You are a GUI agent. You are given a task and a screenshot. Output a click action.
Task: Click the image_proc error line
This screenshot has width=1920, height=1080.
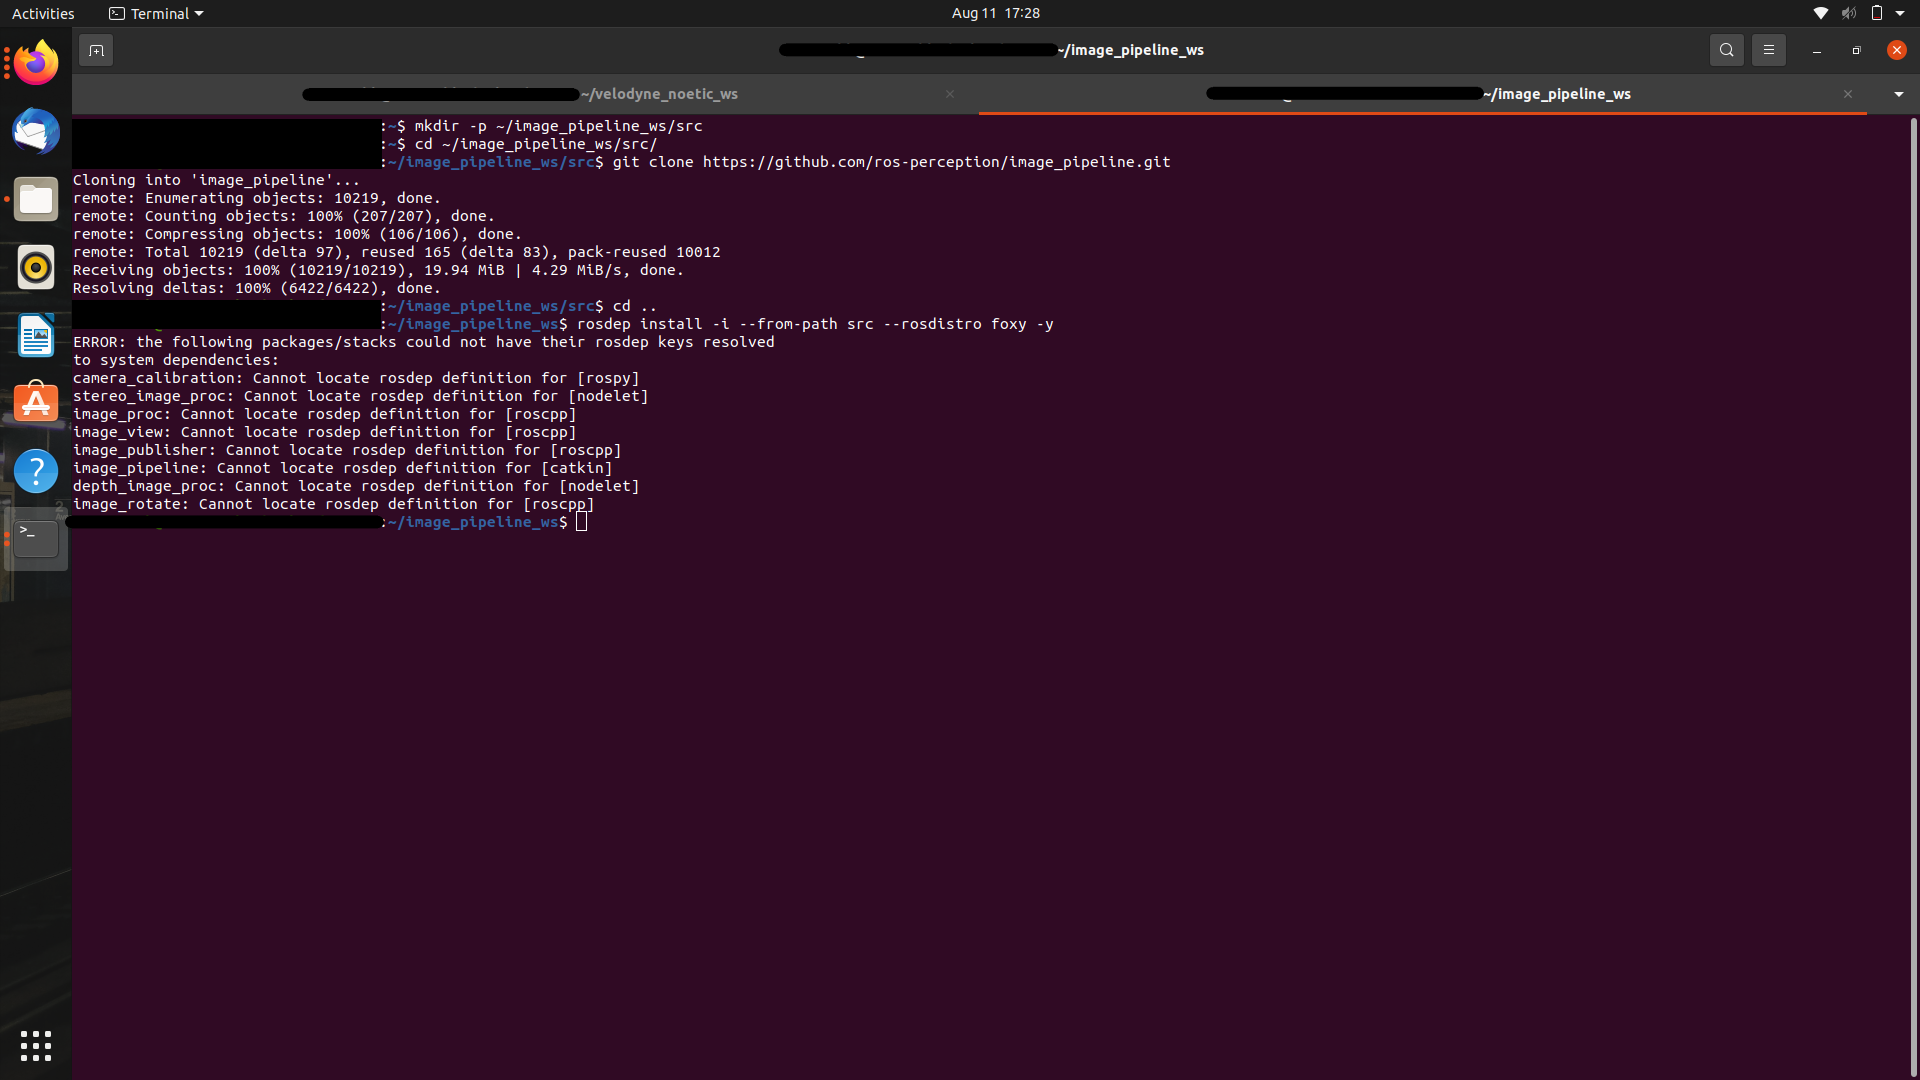coord(324,414)
